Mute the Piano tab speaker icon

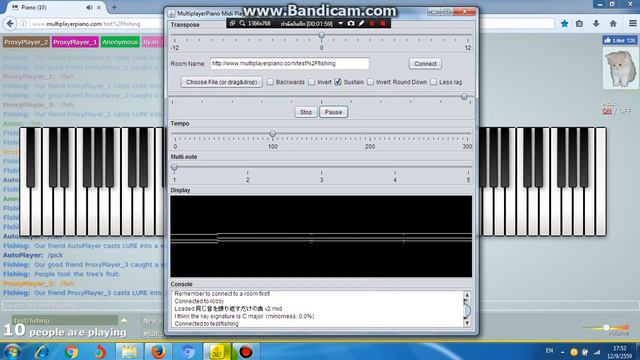89,7
